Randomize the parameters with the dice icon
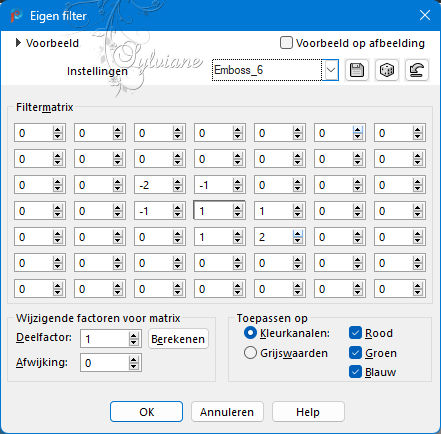The image size is (441, 434). pyautogui.click(x=387, y=70)
